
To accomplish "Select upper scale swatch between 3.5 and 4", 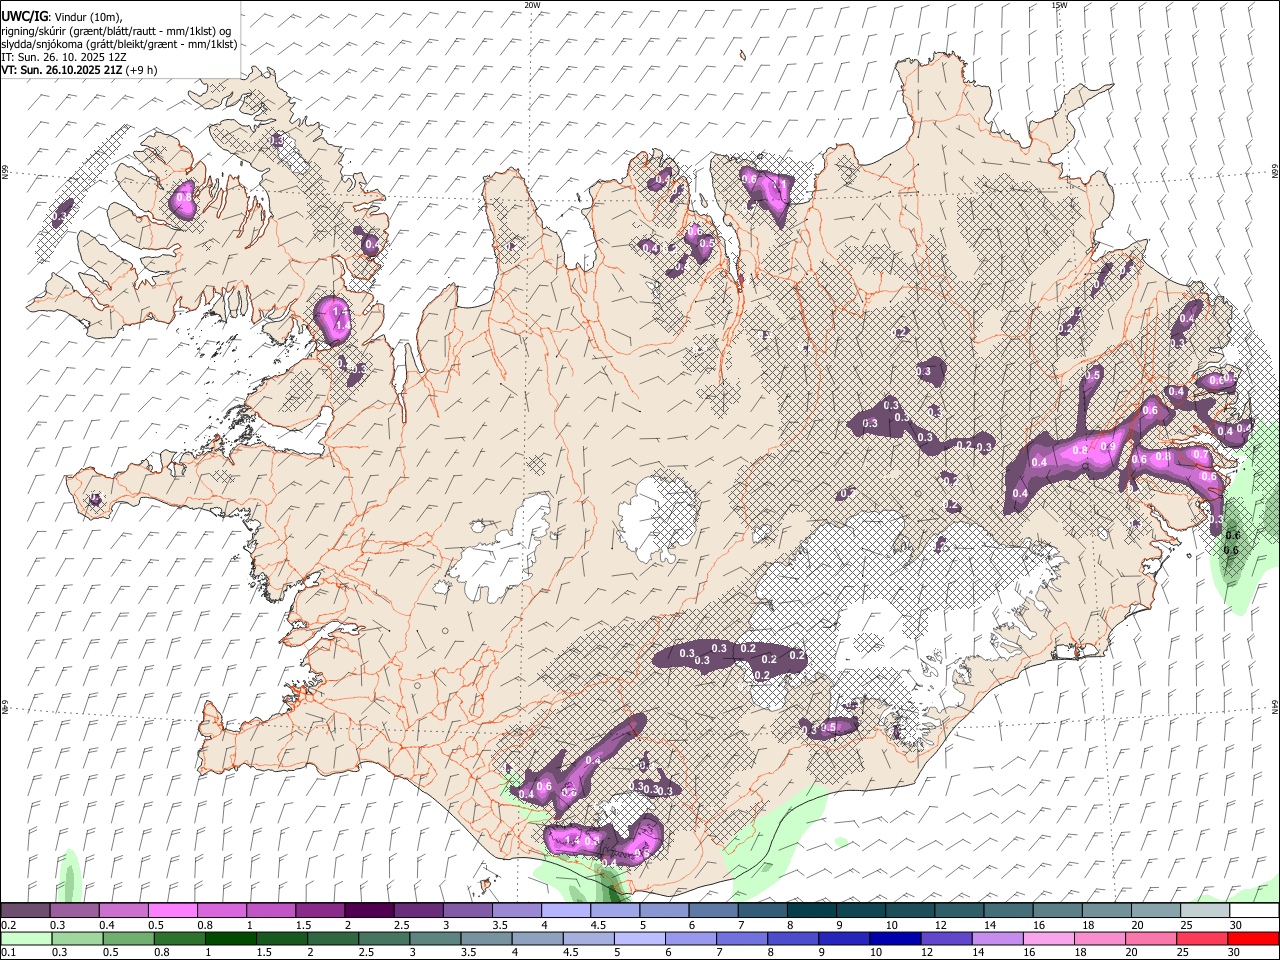I will click(516, 911).
